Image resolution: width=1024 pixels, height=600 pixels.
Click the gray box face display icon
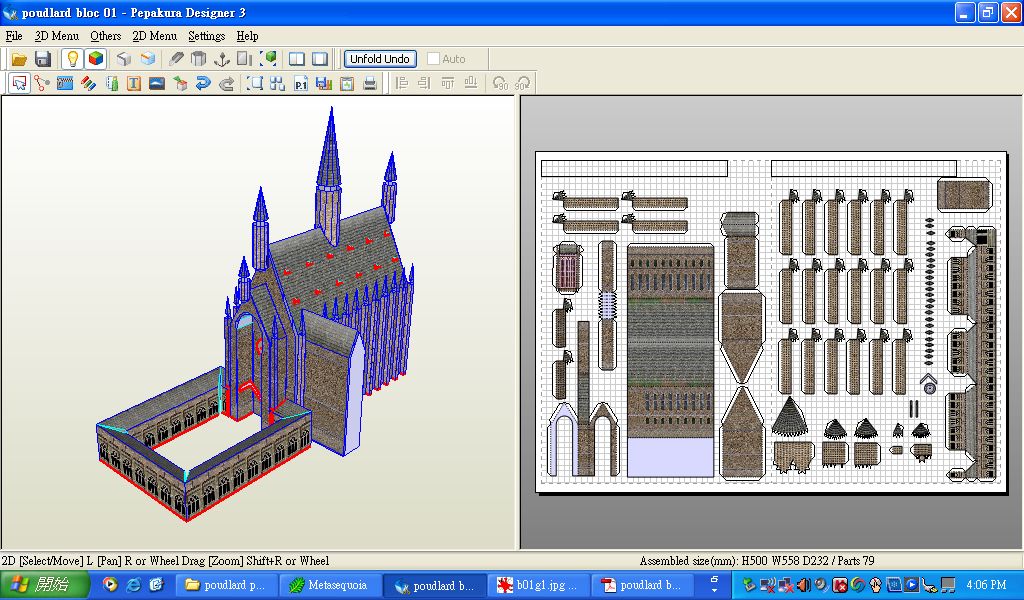point(123,59)
